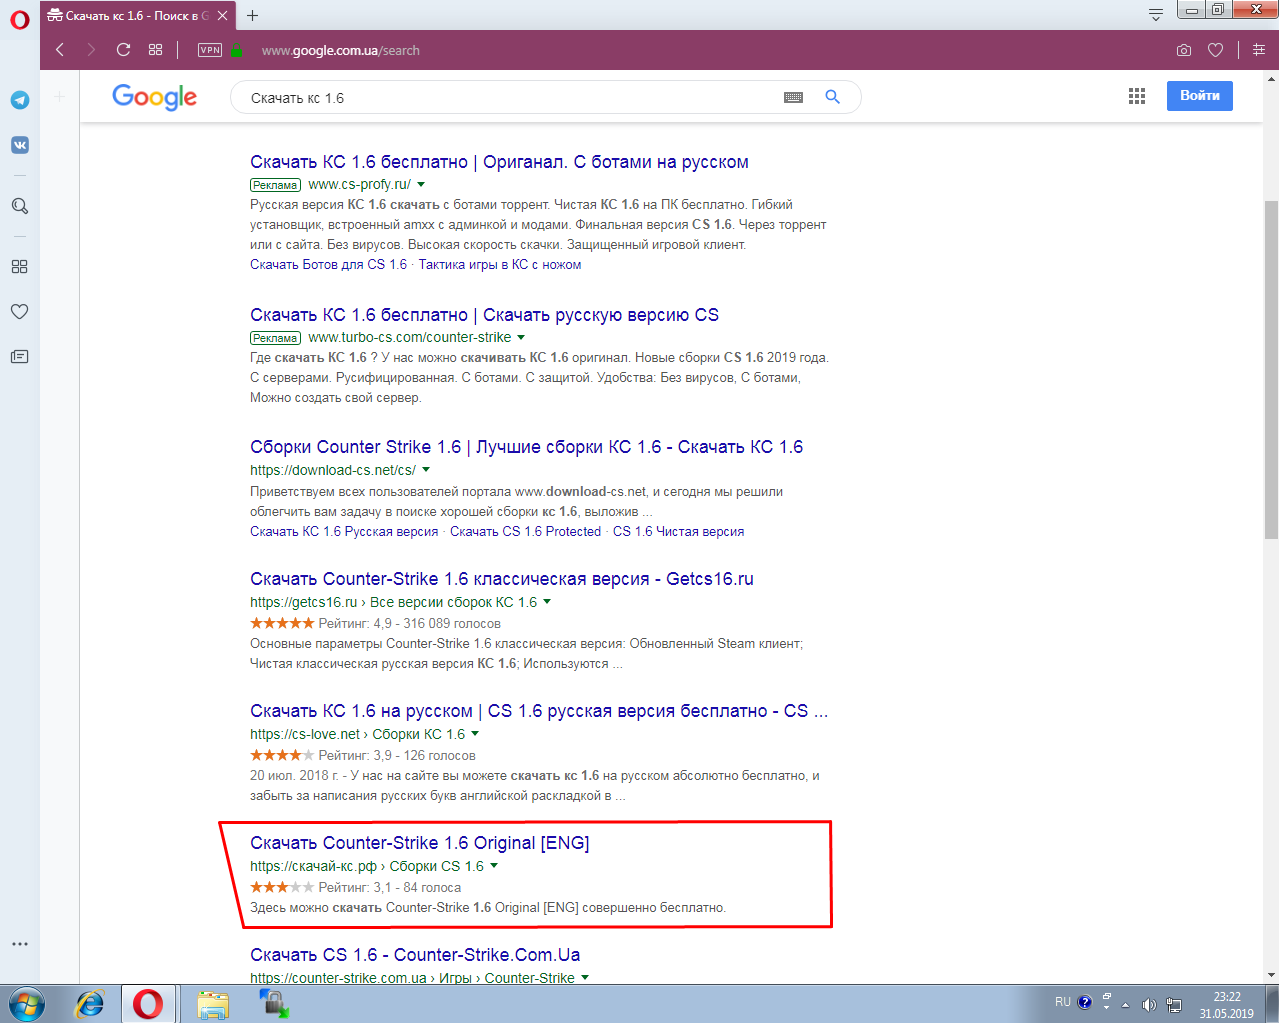This screenshot has width=1279, height=1023.
Task: Click the RU language indicator
Action: tap(1062, 1001)
